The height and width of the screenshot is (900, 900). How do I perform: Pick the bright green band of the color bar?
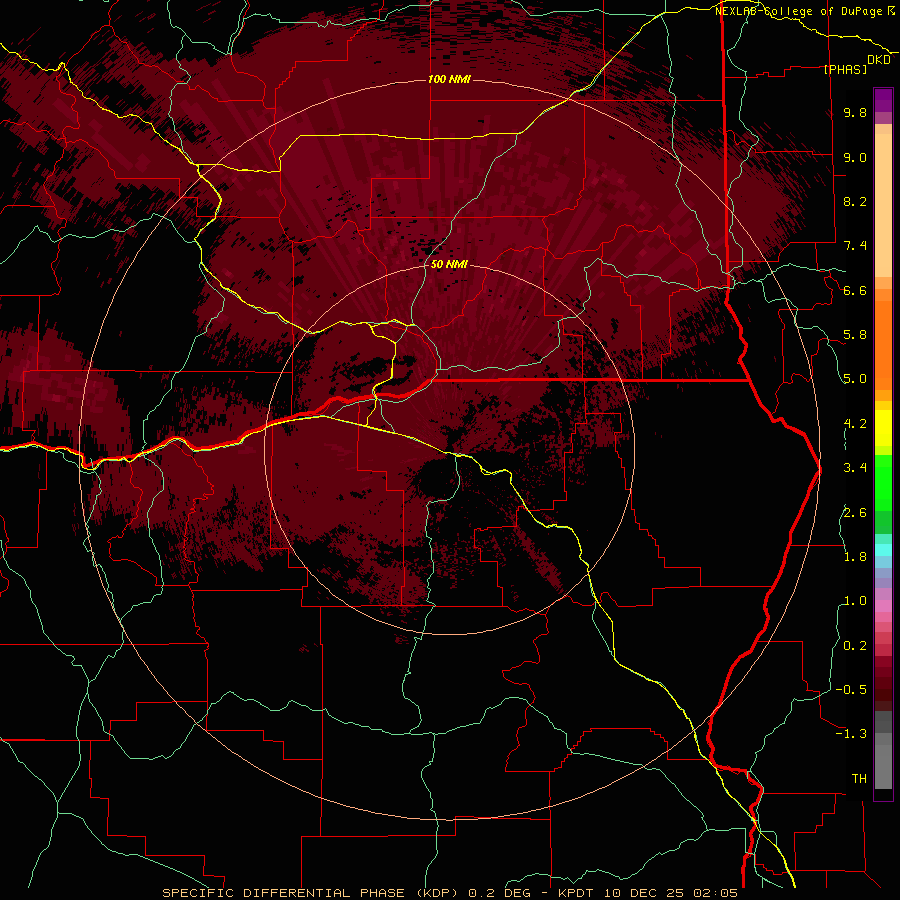[883, 482]
